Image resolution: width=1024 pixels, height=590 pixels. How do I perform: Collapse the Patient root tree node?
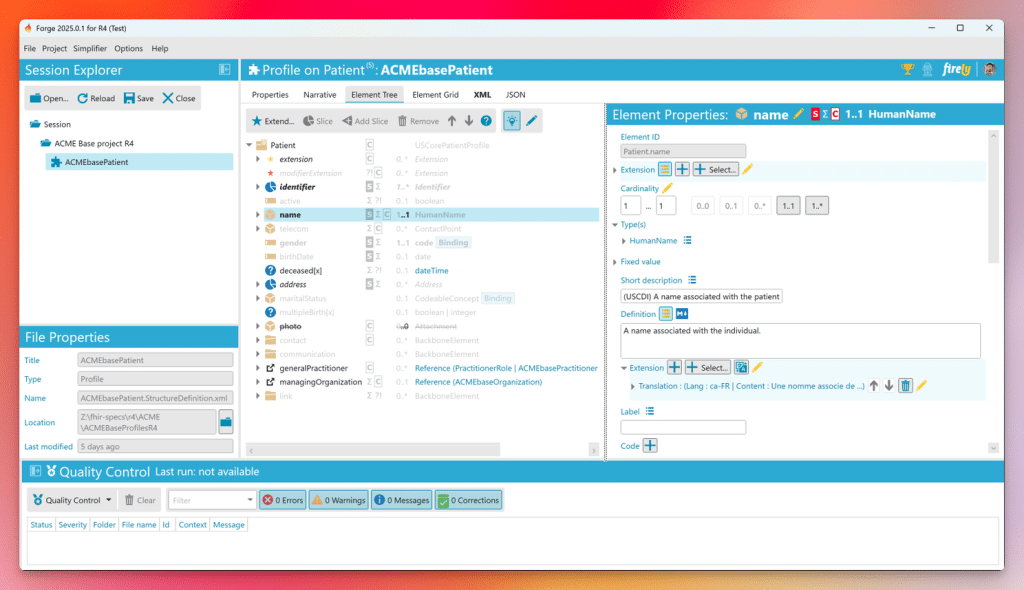(x=249, y=145)
